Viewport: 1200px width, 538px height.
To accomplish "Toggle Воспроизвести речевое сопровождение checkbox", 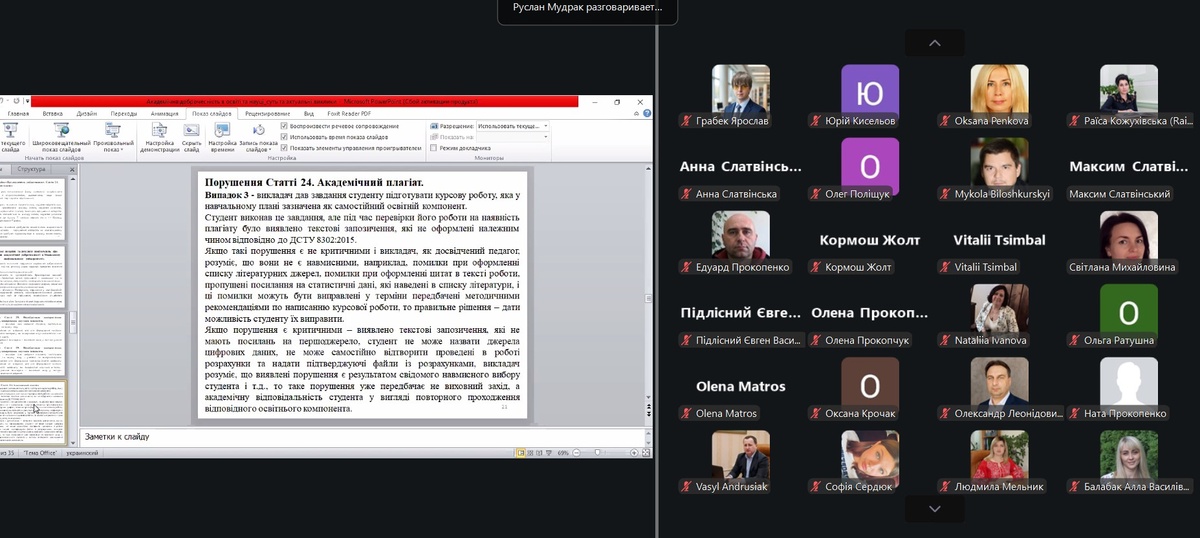I will tap(285, 126).
